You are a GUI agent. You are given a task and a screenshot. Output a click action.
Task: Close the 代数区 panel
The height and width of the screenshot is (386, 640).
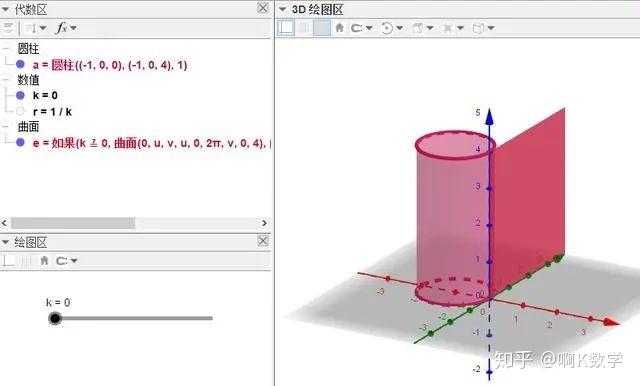263,8
